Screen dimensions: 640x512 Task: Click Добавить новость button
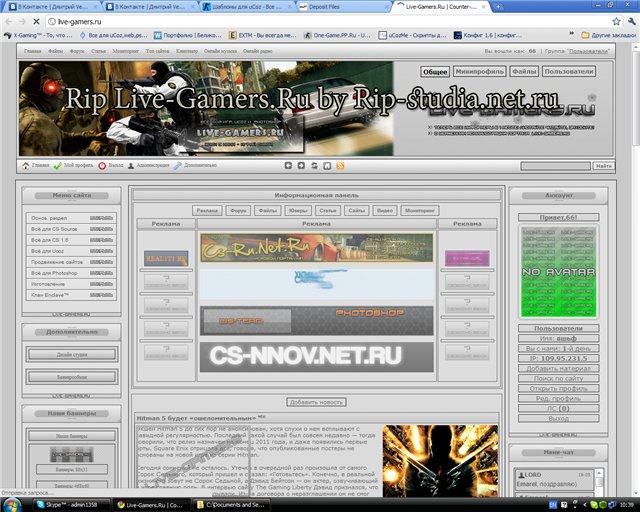pyautogui.click(x=316, y=402)
